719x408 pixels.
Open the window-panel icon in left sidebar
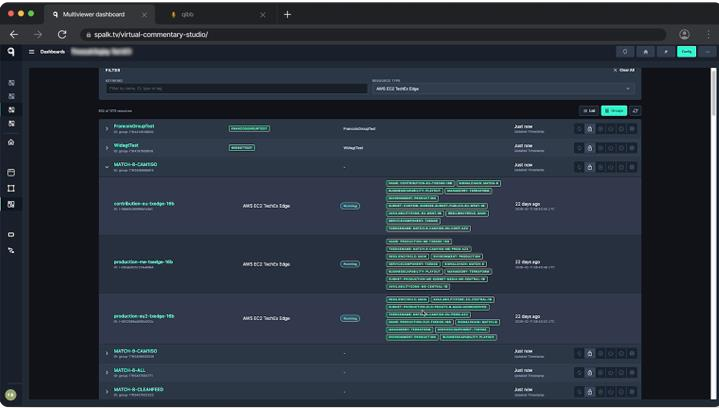11,172
